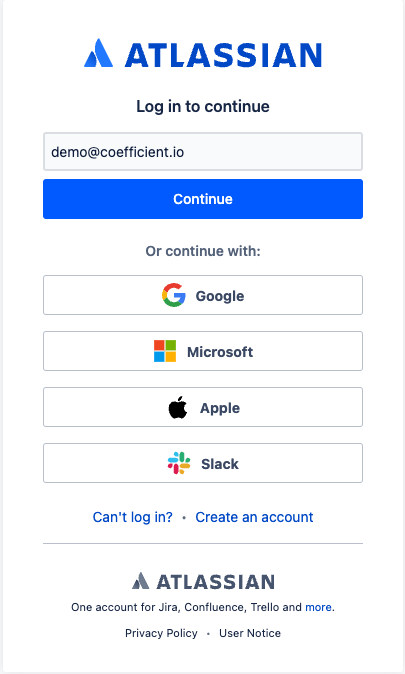Image resolution: width=405 pixels, height=674 pixels.
Task: Continue with Apple sign-in button
Action: click(x=203, y=407)
